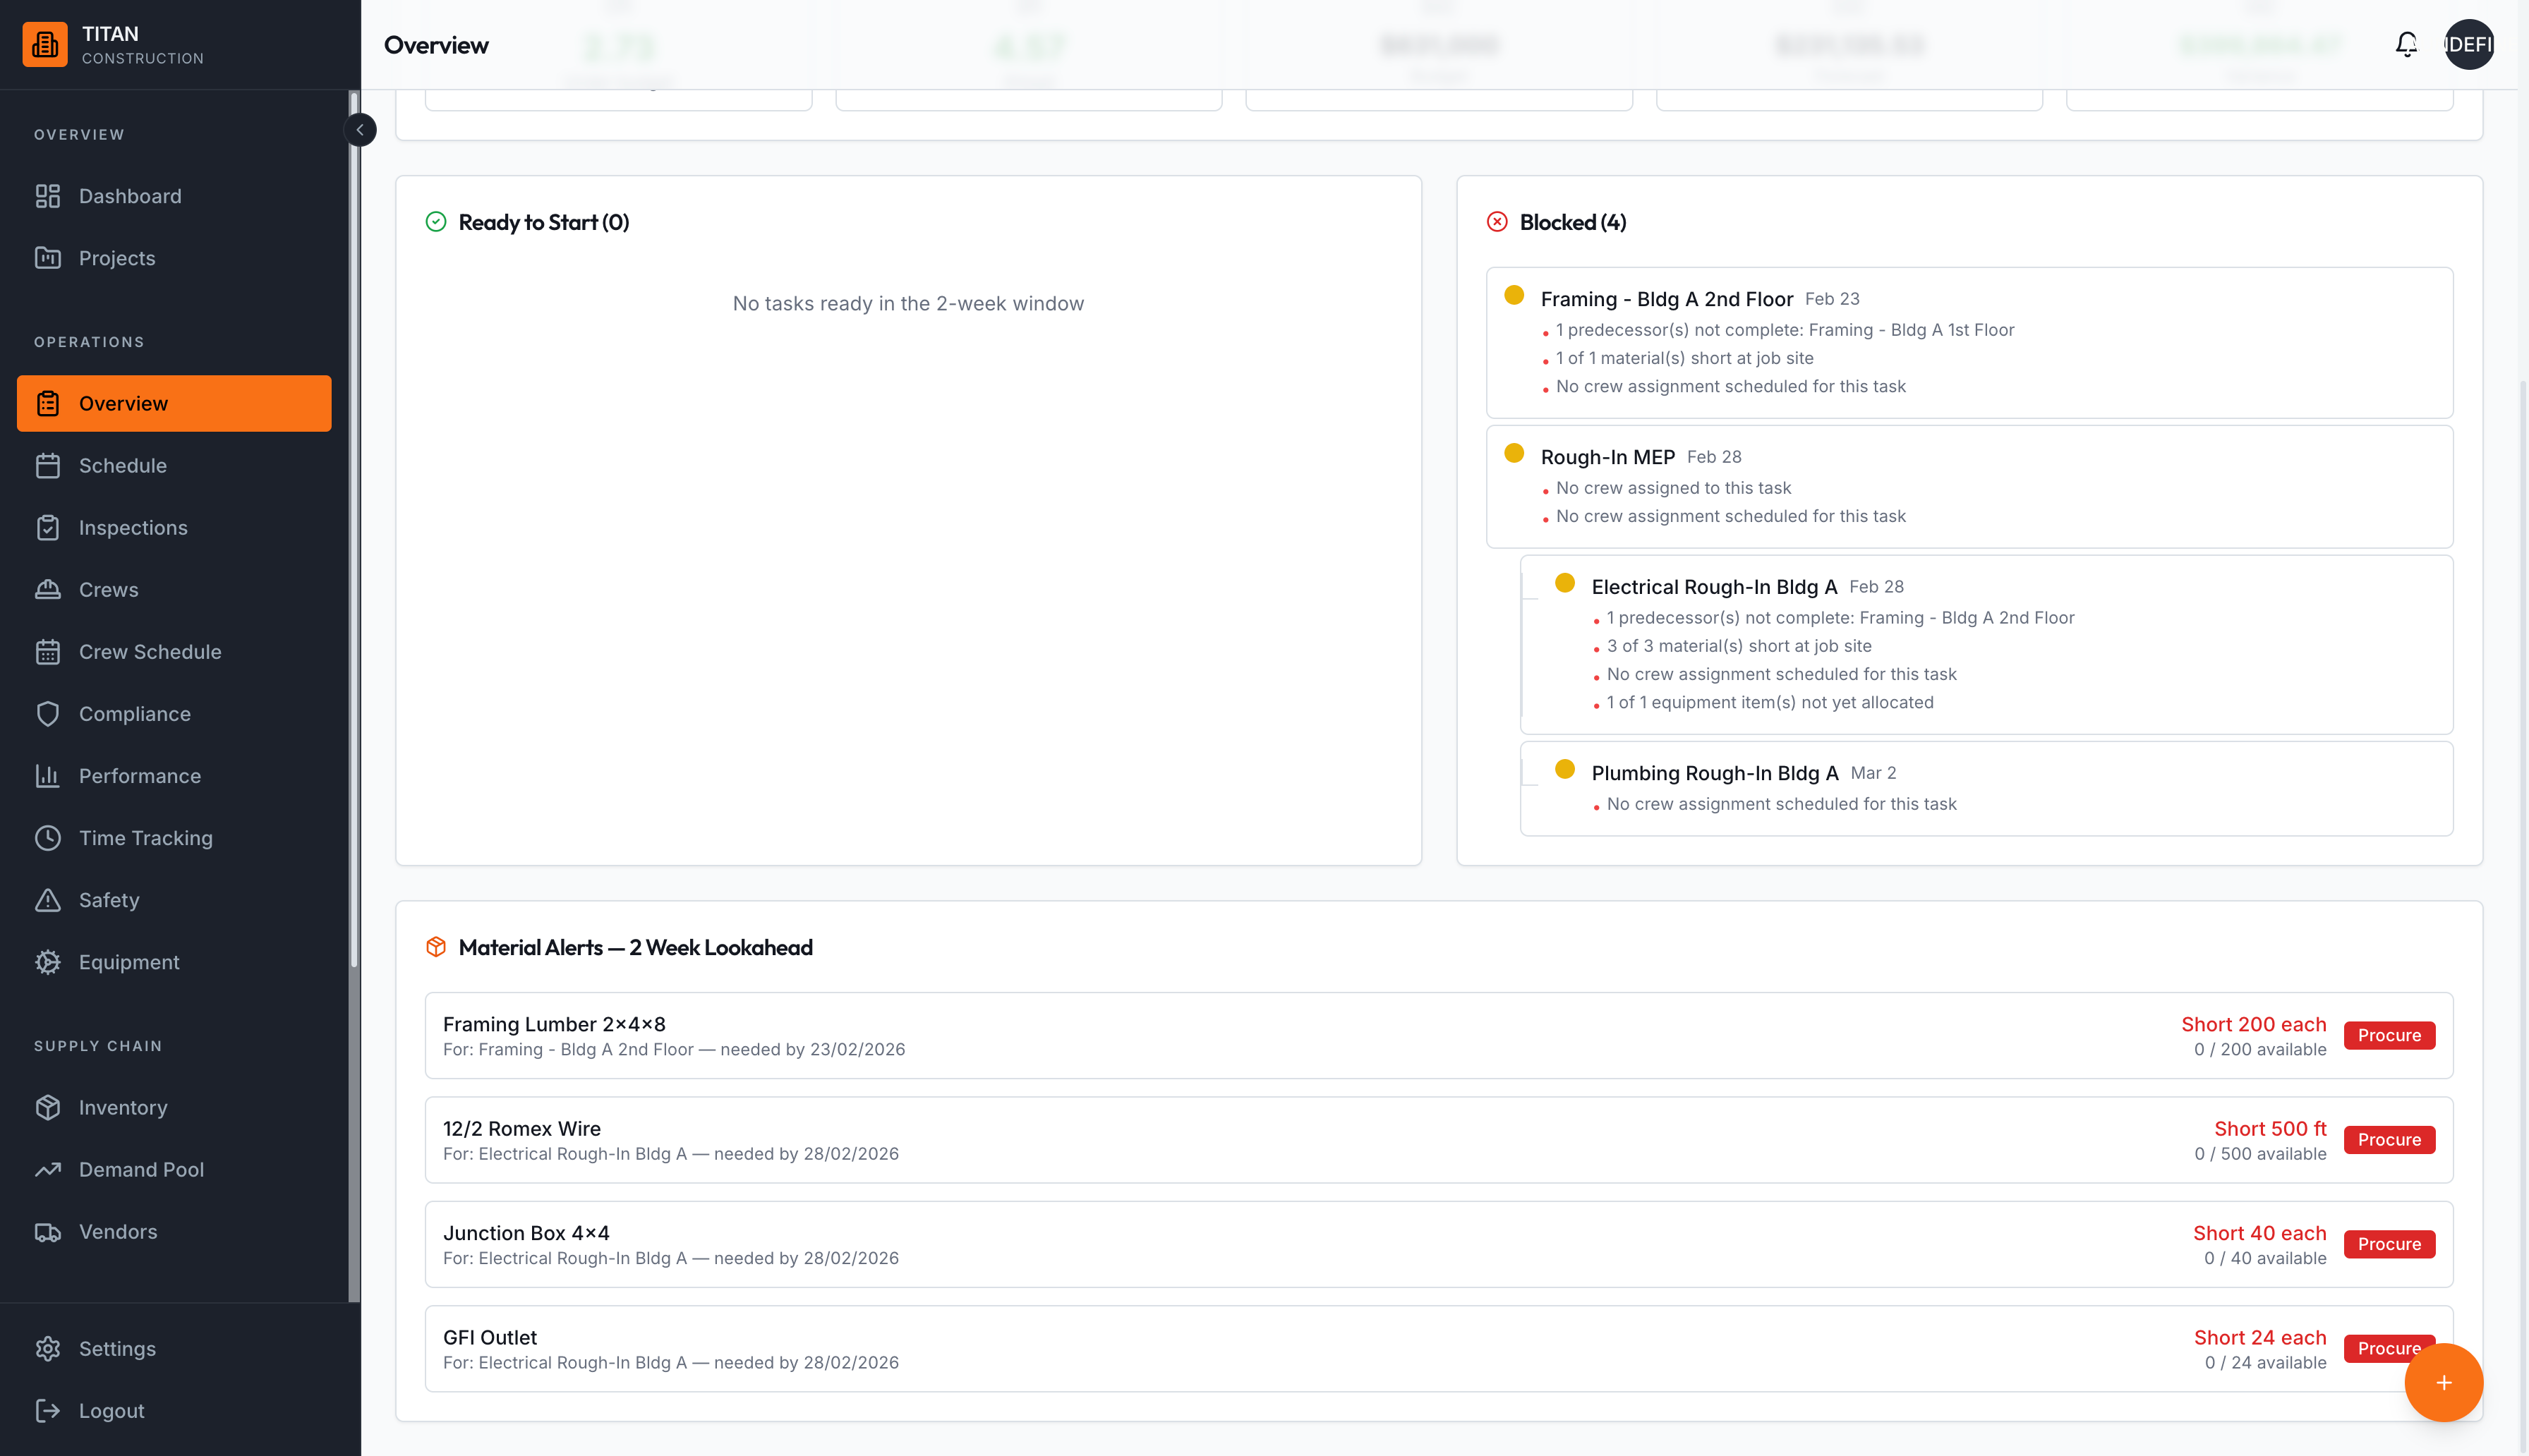Procure 12/2 Romex Wire
The height and width of the screenshot is (1456, 2529).
coord(2389,1140)
